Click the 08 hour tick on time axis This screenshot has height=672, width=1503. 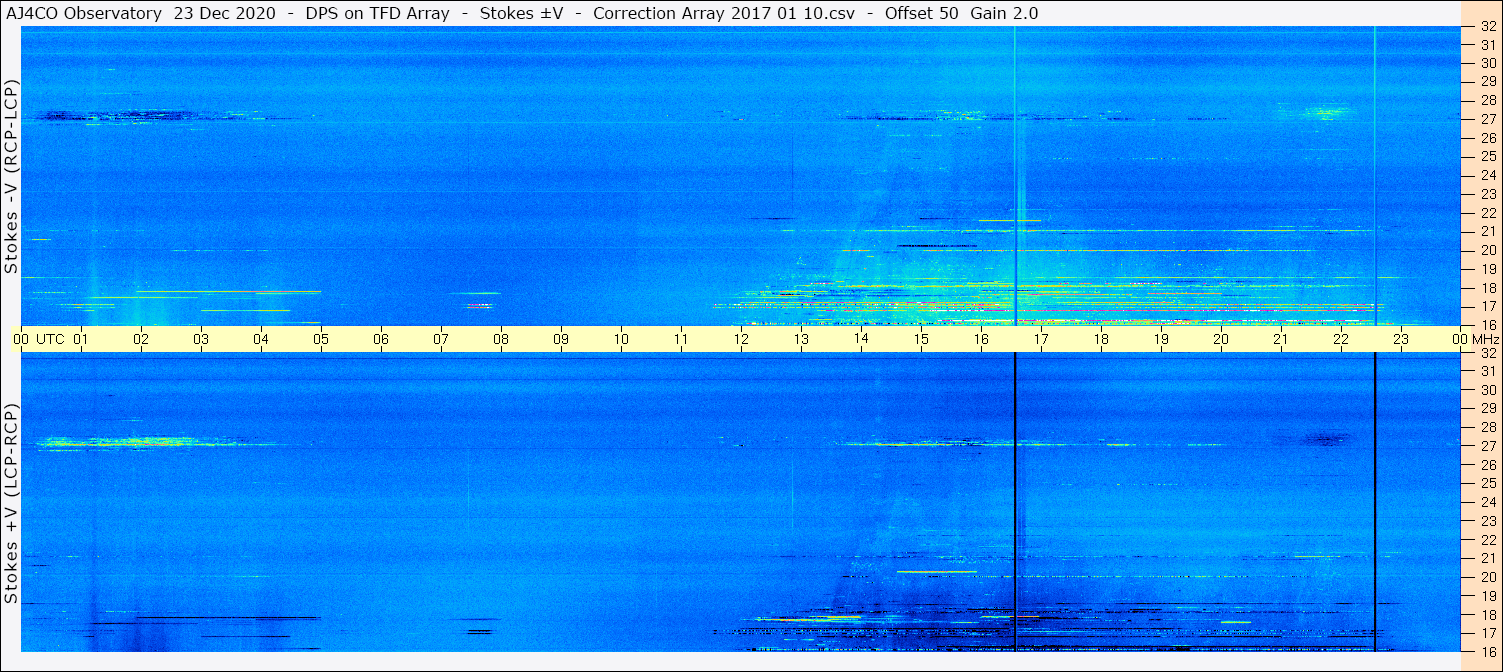(x=501, y=339)
